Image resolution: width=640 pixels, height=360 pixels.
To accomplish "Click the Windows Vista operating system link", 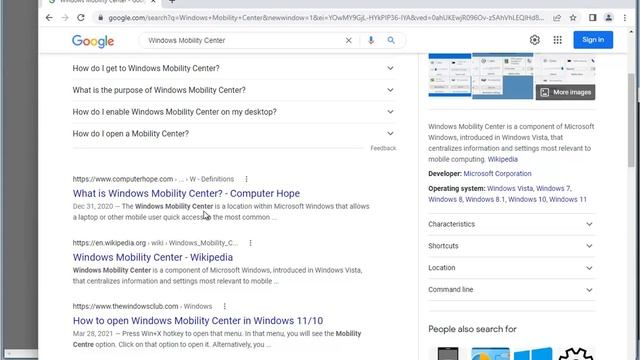I will (x=510, y=189).
